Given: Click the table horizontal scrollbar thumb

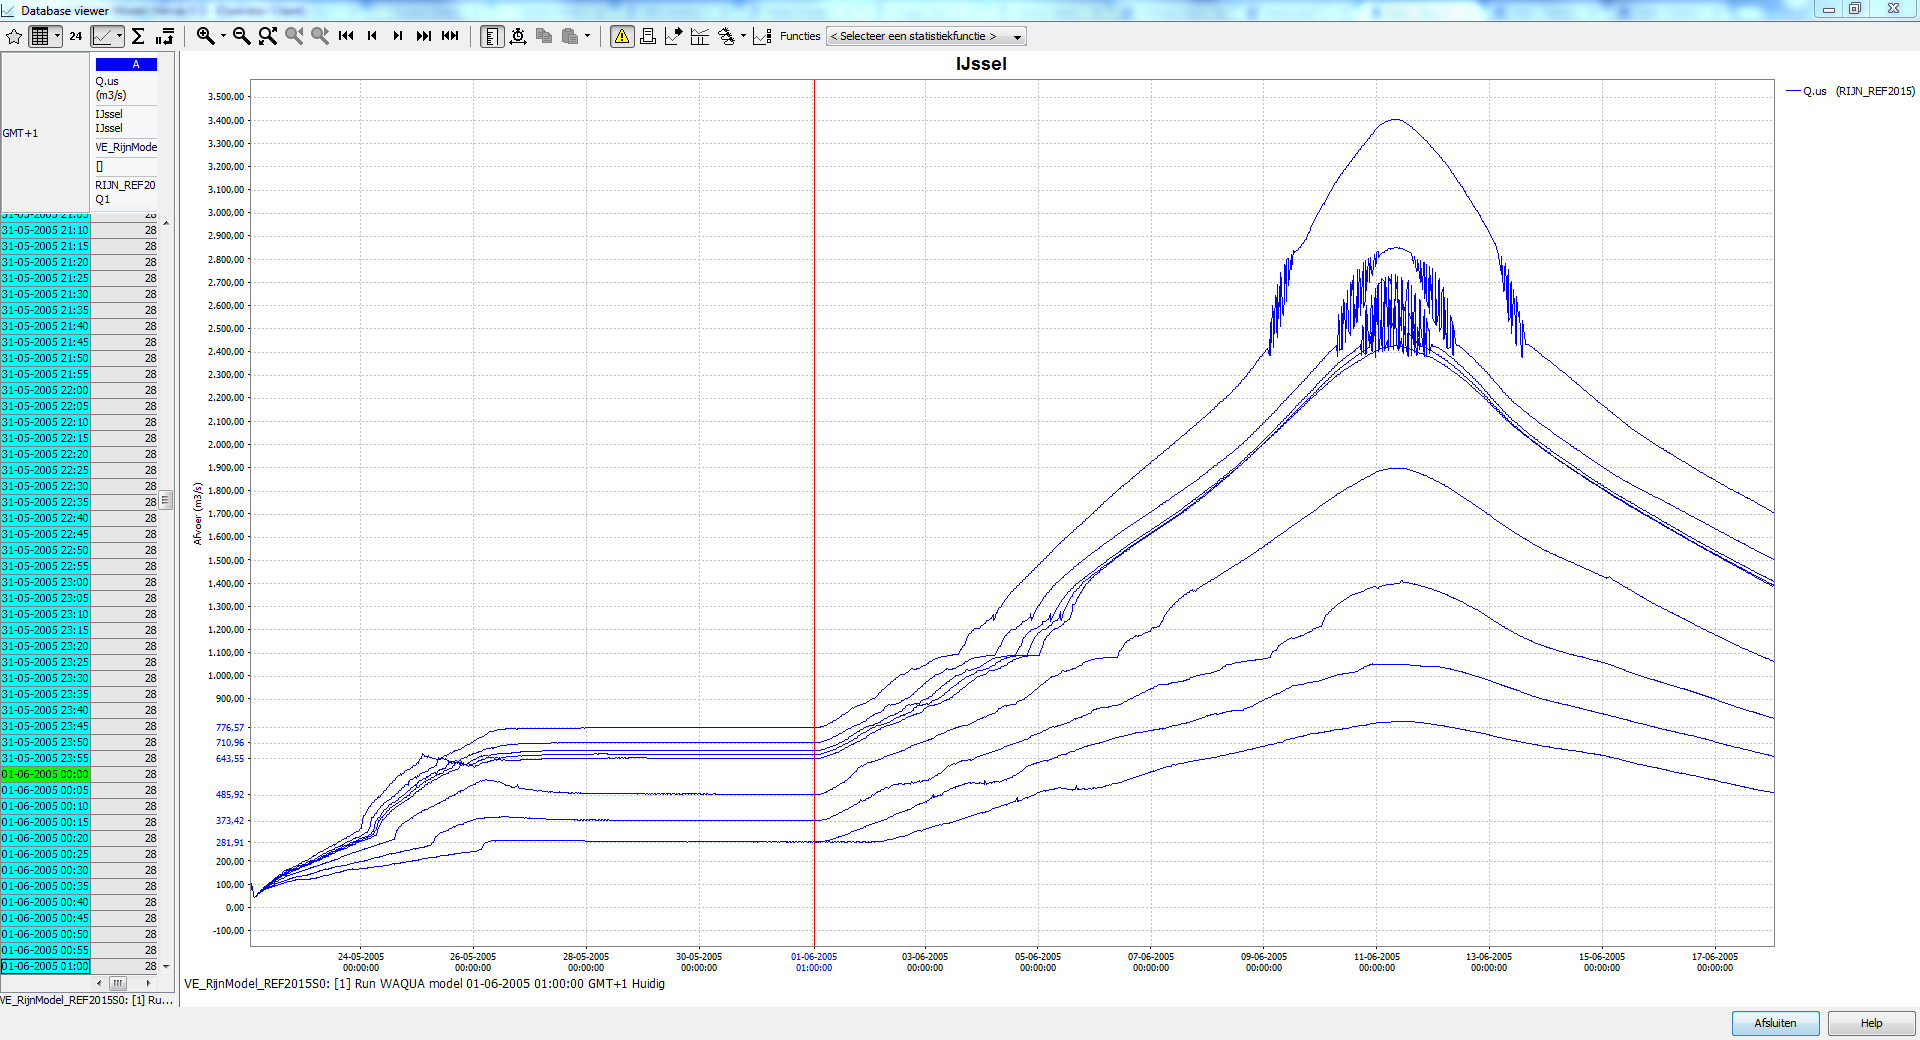Looking at the screenshot, I should tap(118, 983).
